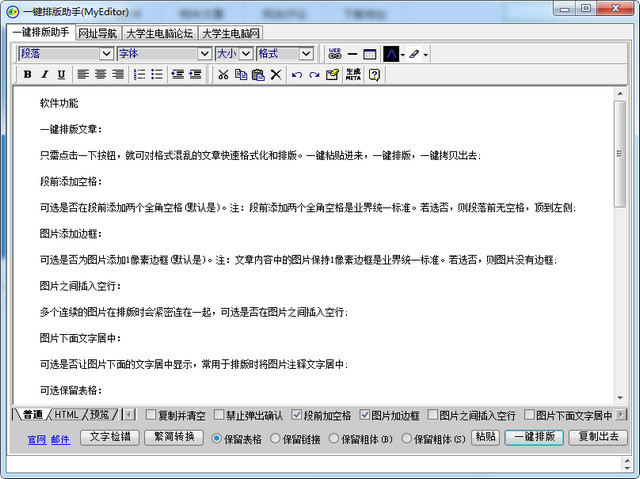Click the editor scroll up arrow
This screenshot has height=479, width=640.
pos(620,93)
